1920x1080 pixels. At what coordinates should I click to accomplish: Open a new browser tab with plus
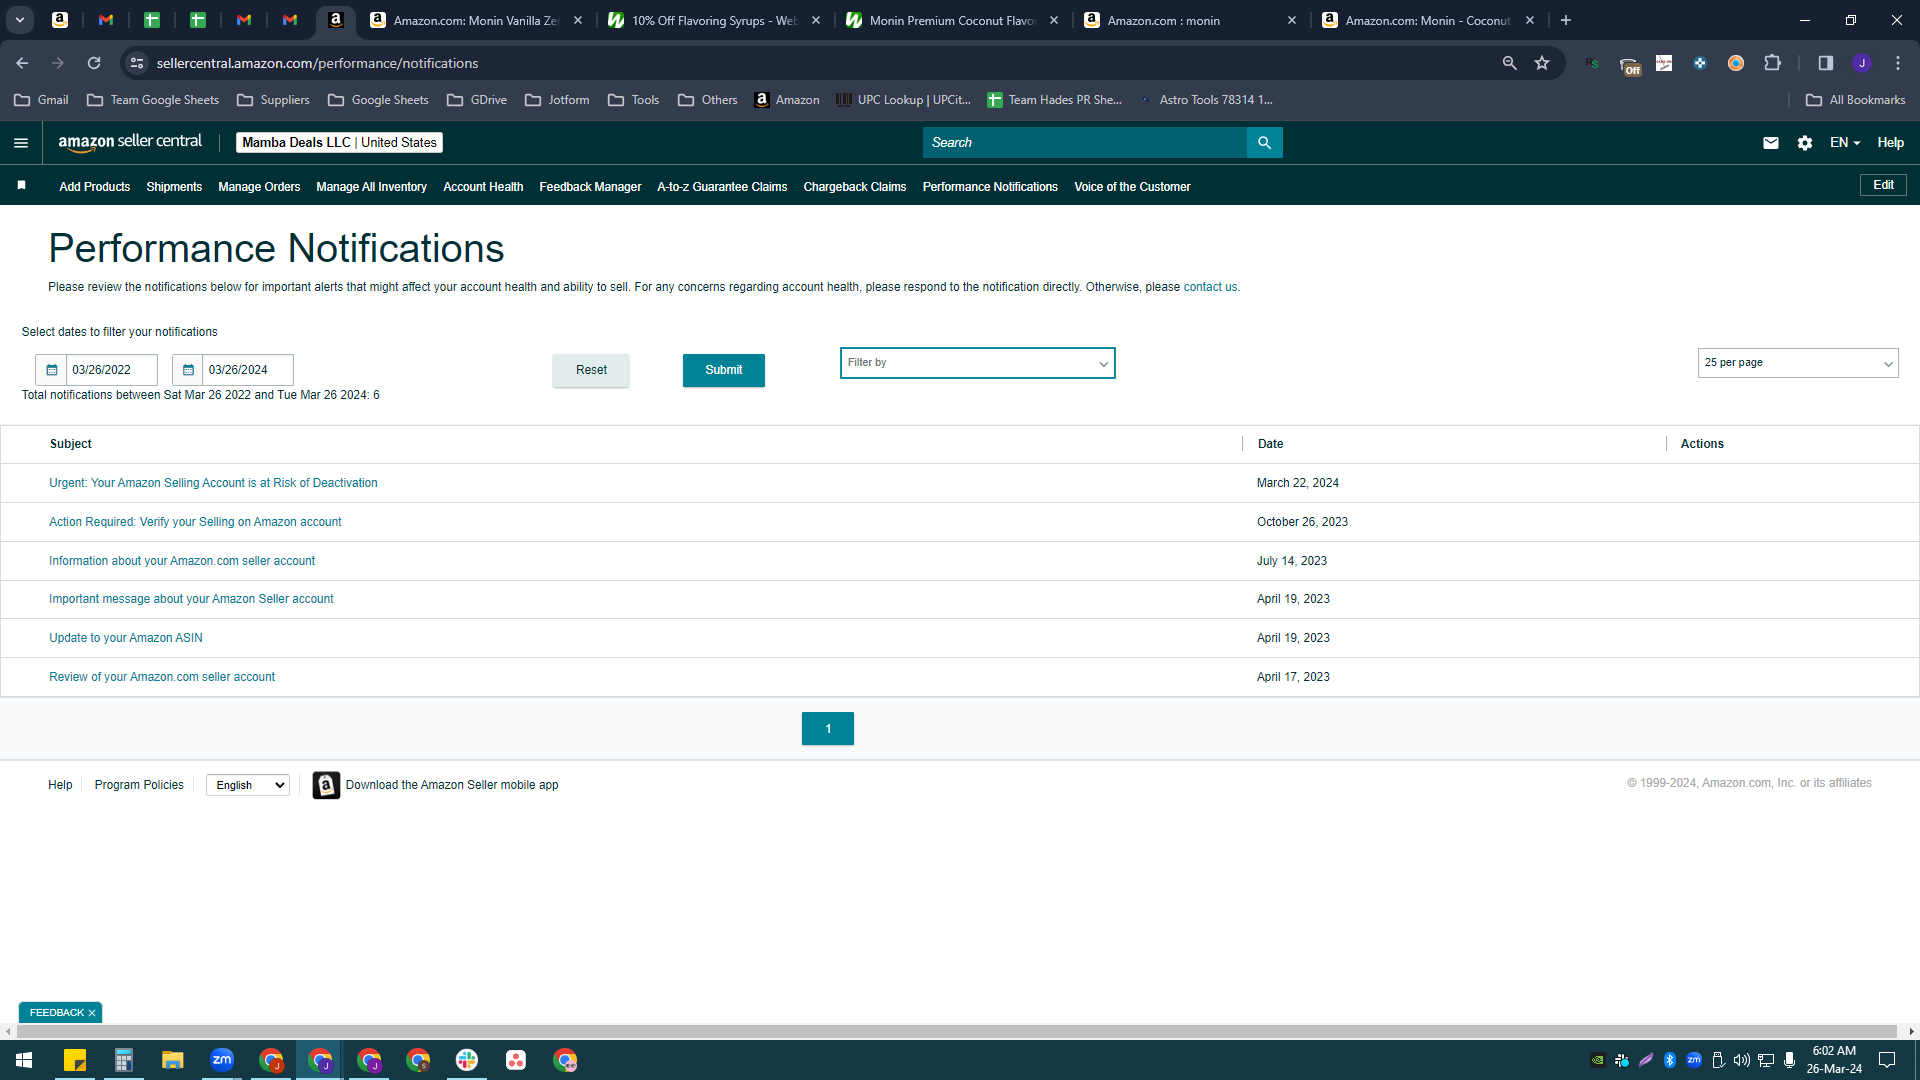pyautogui.click(x=1566, y=20)
